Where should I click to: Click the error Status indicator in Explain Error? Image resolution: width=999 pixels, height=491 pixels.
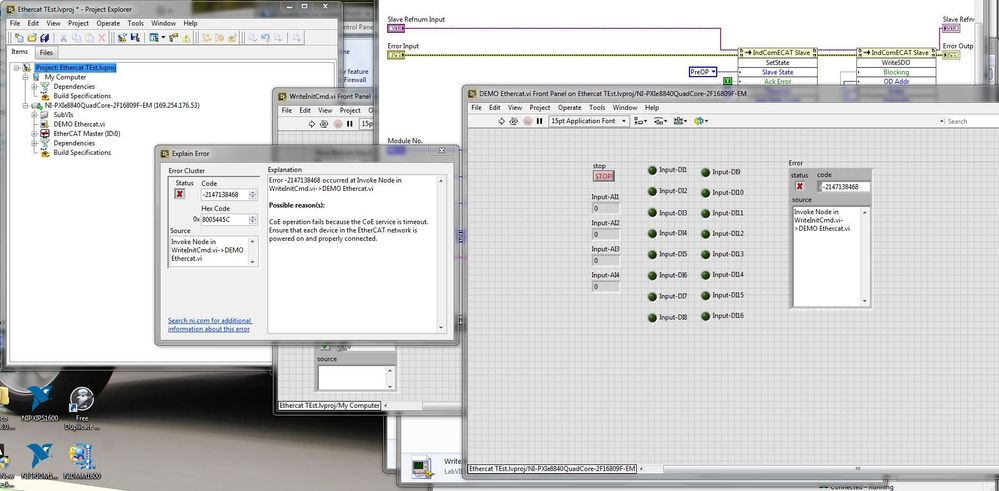coord(181,194)
